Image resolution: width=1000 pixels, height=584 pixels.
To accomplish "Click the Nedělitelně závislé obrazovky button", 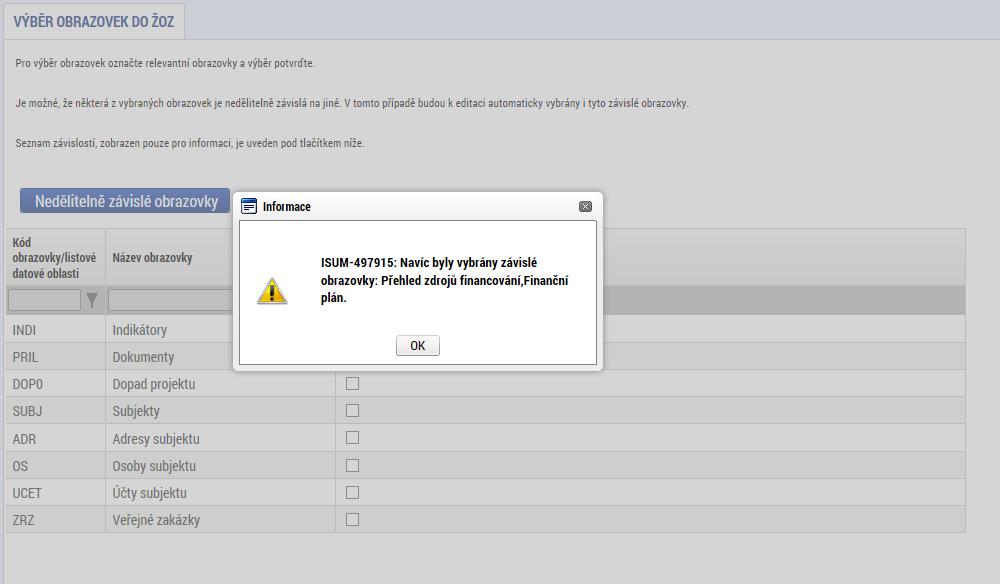I will tap(125, 201).
